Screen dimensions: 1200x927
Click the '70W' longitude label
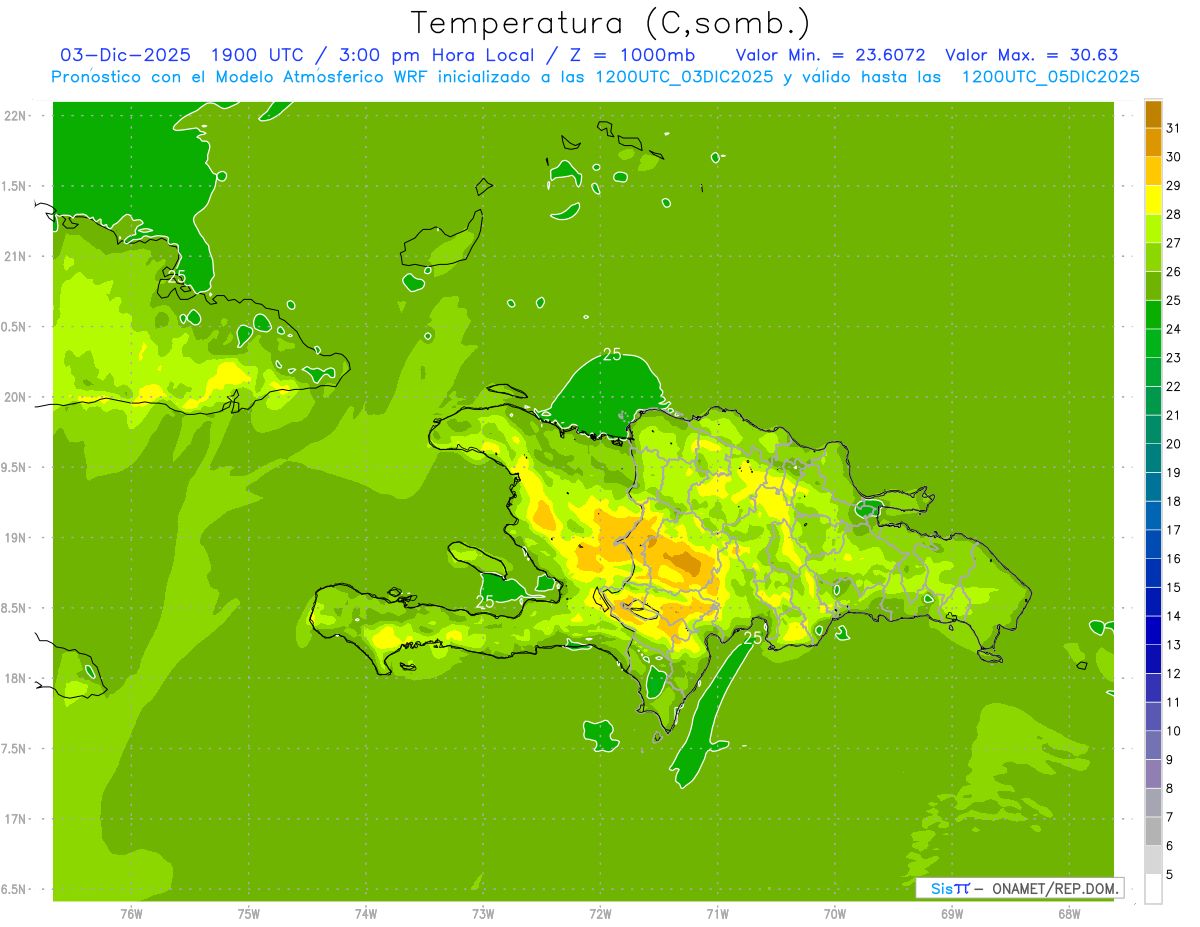click(835, 914)
